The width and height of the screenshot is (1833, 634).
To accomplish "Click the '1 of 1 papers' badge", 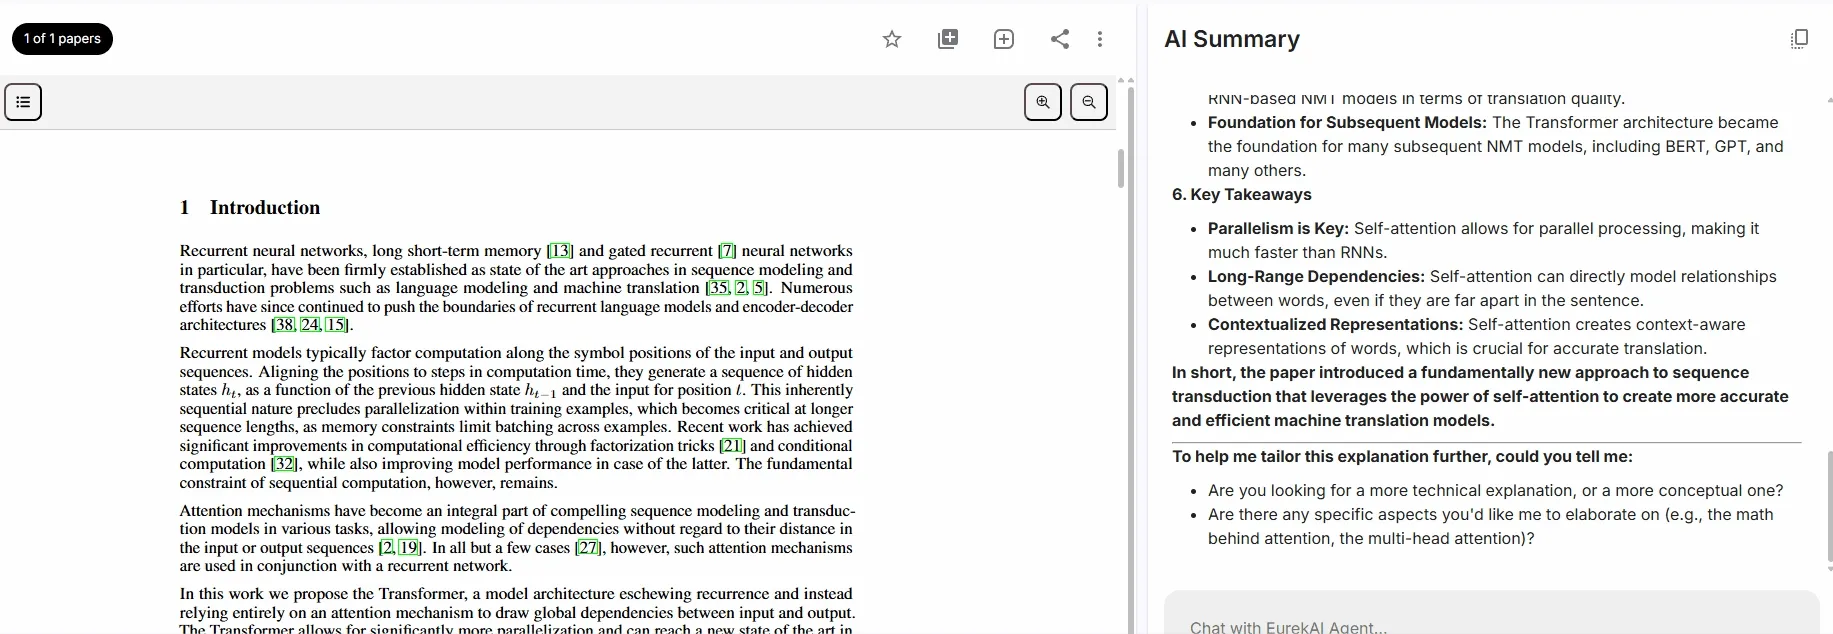I will coord(62,39).
